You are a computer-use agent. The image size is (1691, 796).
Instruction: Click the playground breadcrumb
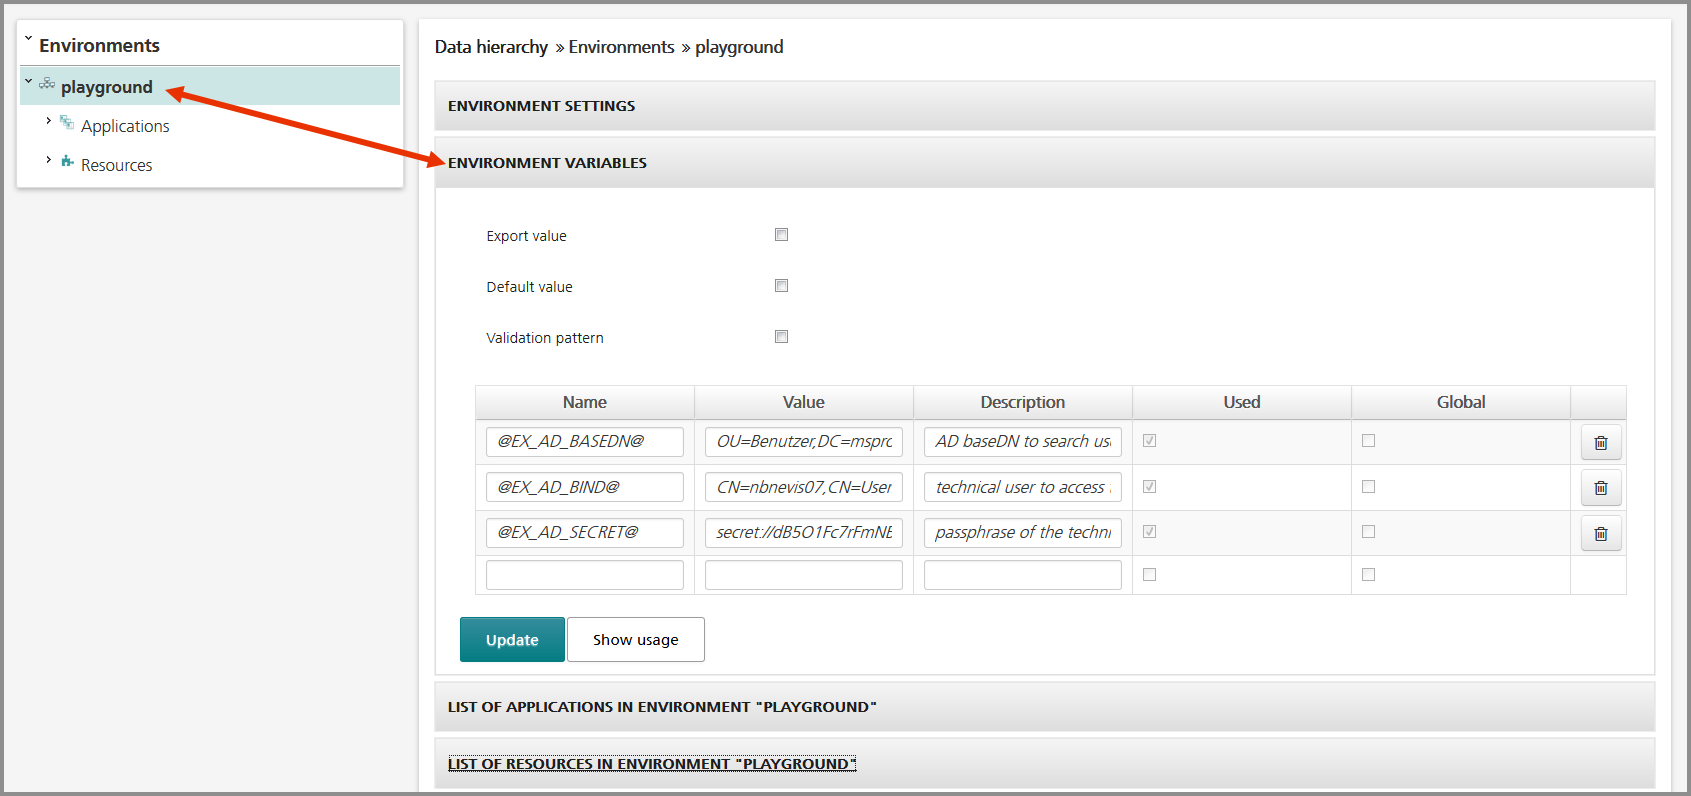[x=739, y=47]
